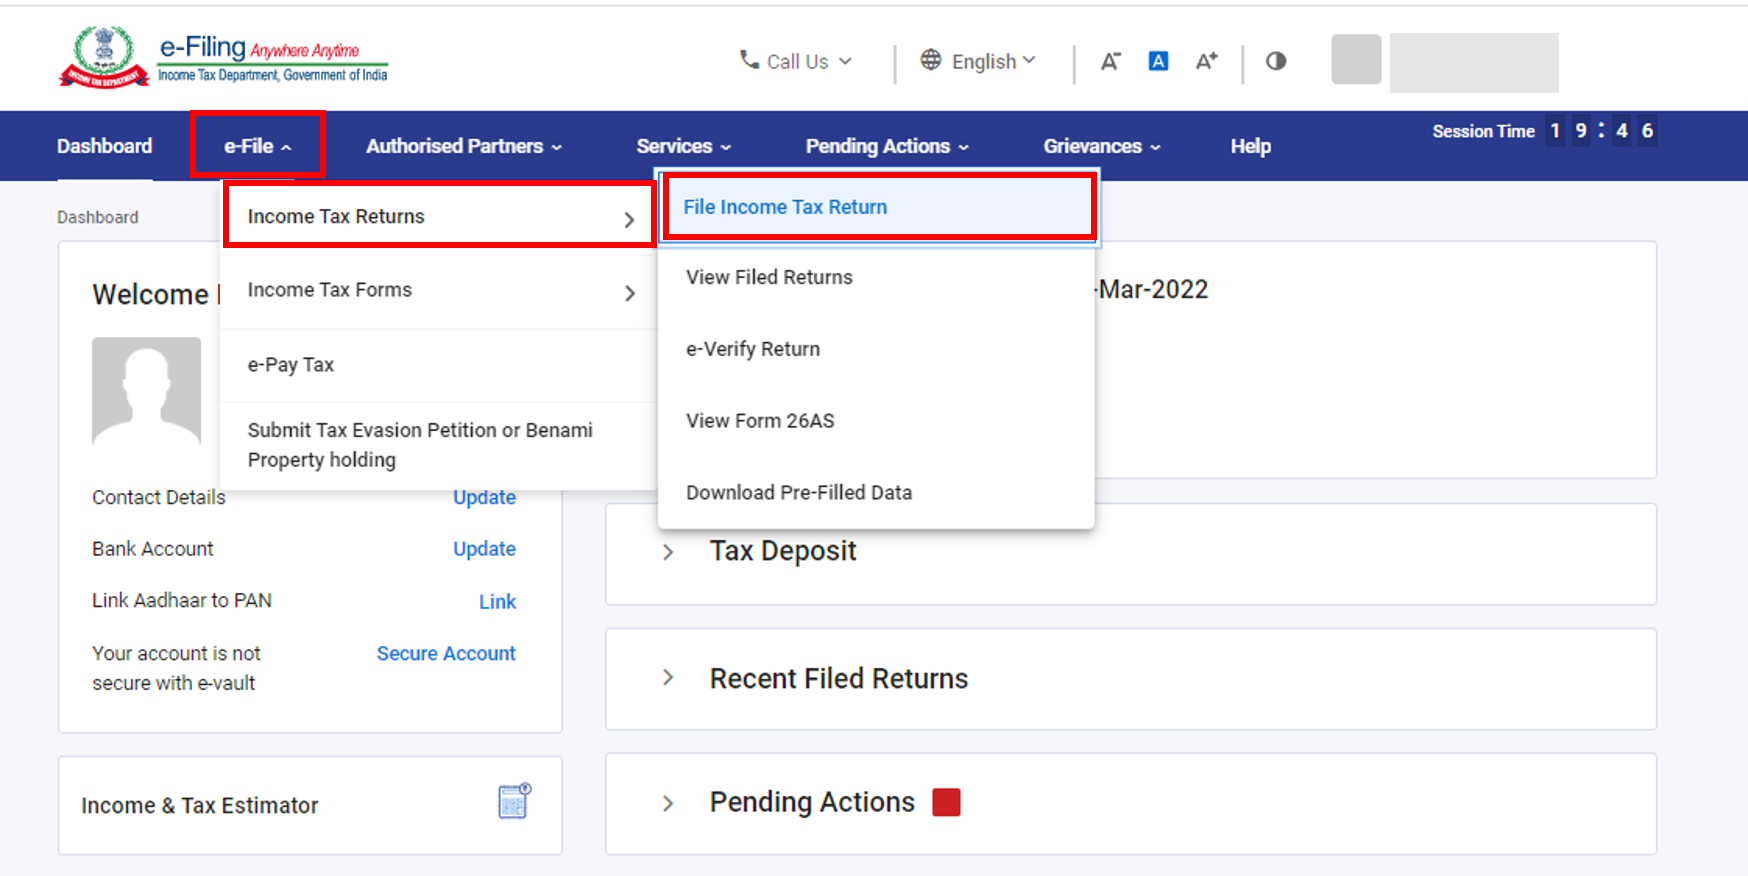
Task: Select File Income Tax Return option
Action: (x=785, y=207)
